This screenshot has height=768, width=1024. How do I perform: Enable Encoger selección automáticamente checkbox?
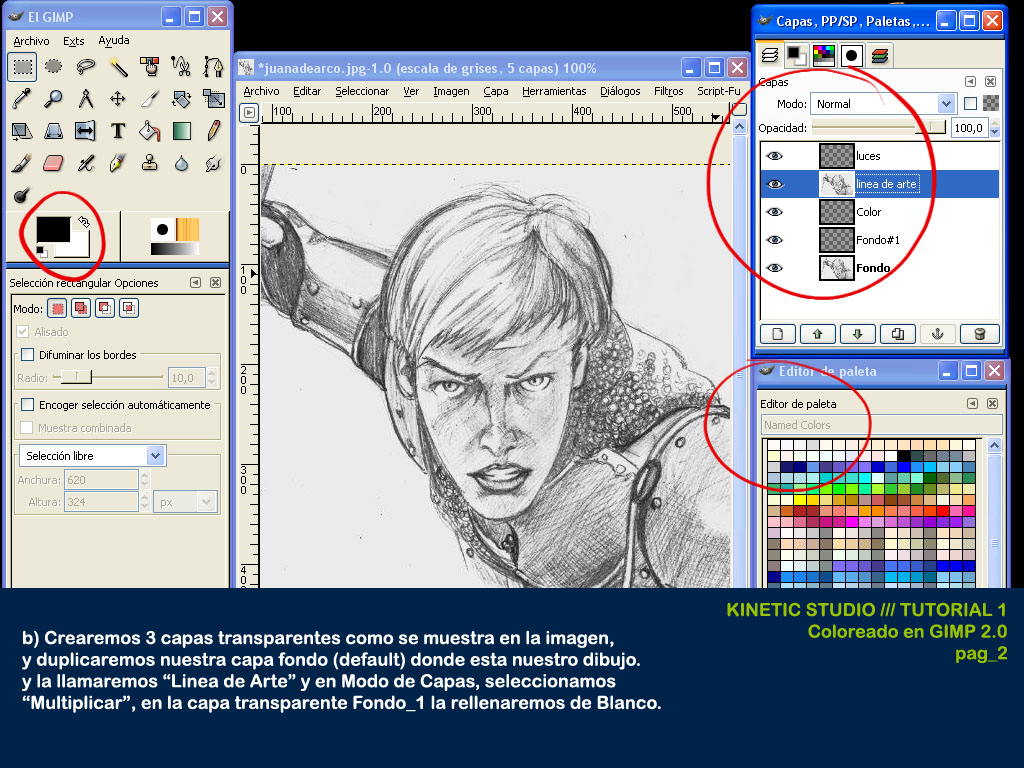click(27, 405)
